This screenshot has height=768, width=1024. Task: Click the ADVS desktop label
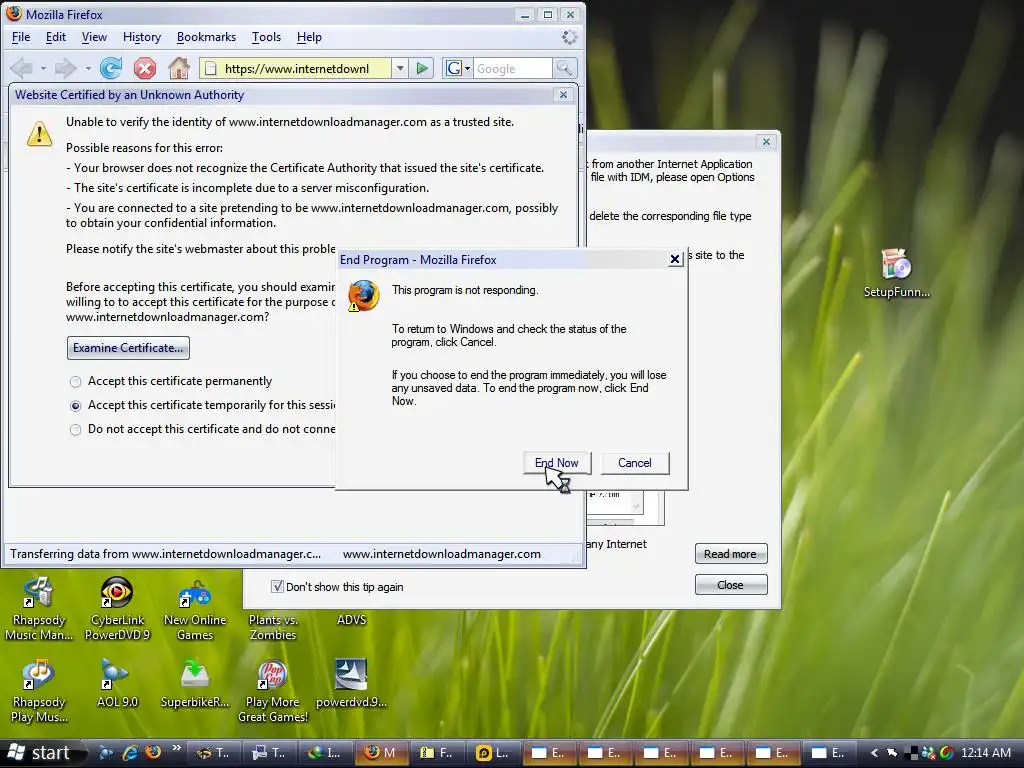pos(351,620)
